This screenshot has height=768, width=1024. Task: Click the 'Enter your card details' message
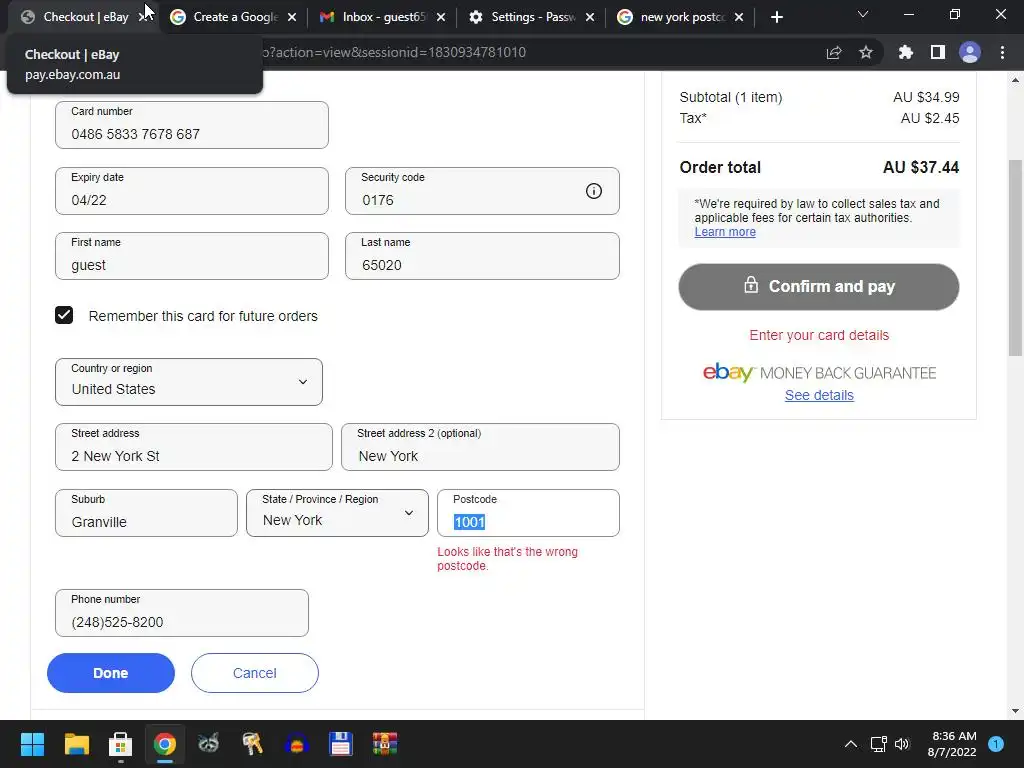coord(819,335)
